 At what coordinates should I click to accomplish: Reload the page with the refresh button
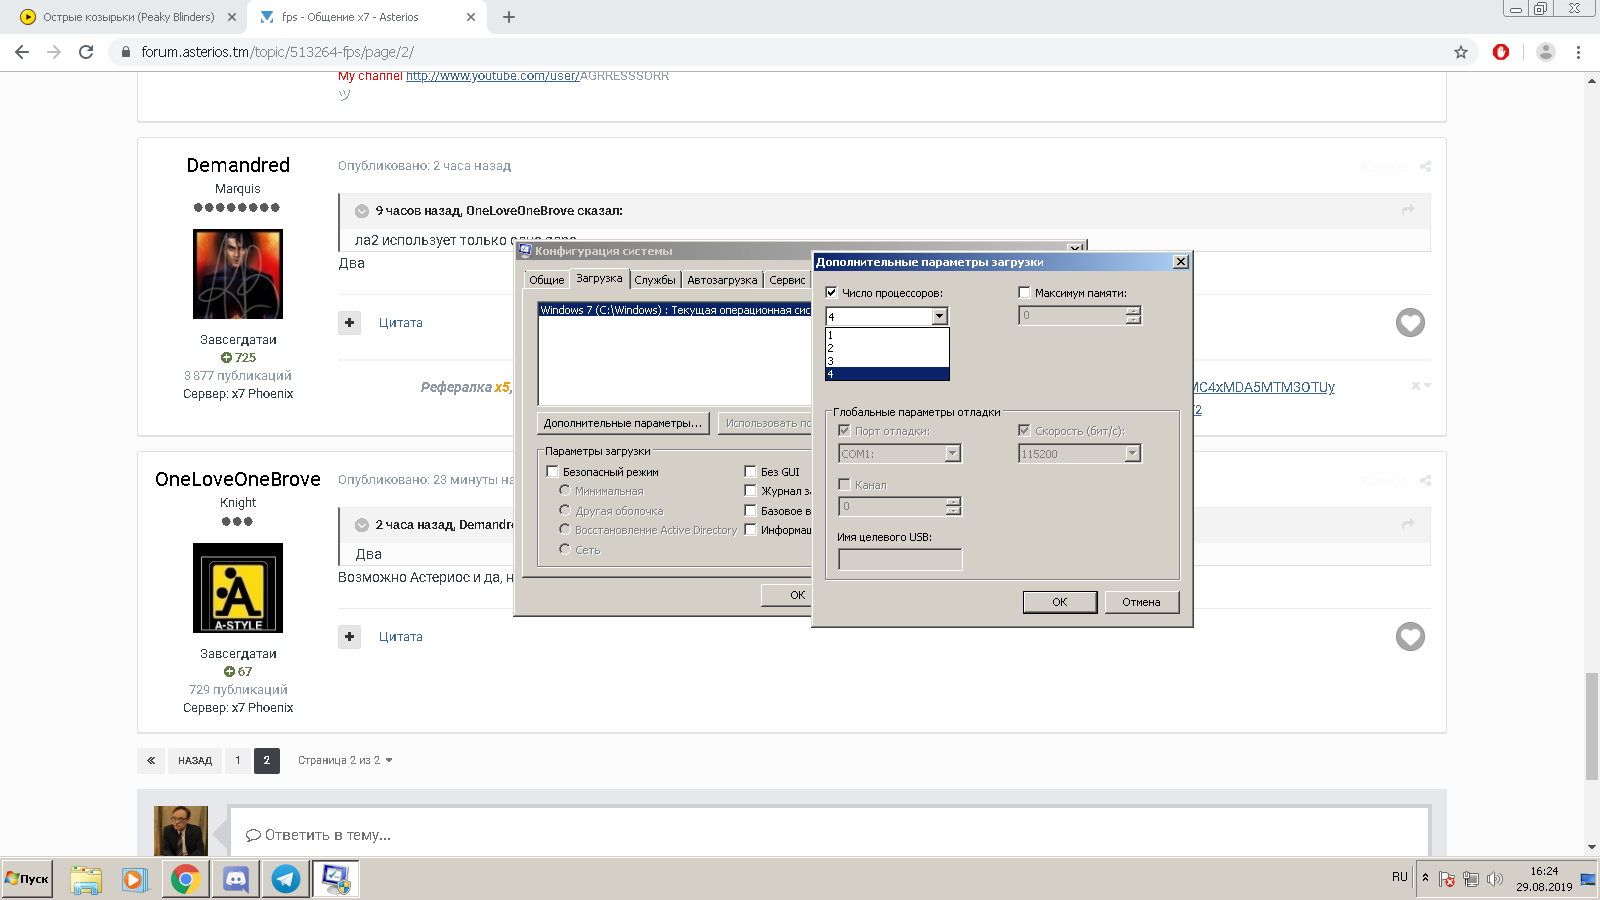tap(86, 52)
